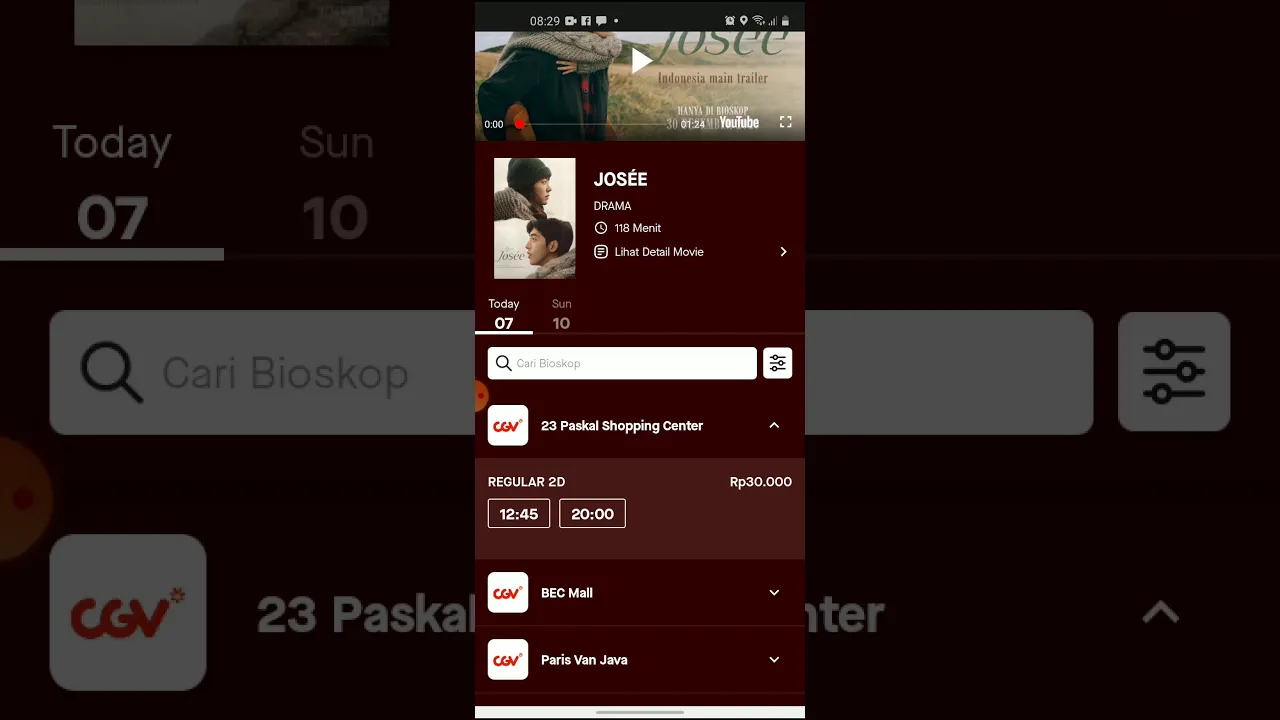The width and height of the screenshot is (1280, 720).
Task: Select Paris Van Java cinema name
Action: (x=584, y=659)
